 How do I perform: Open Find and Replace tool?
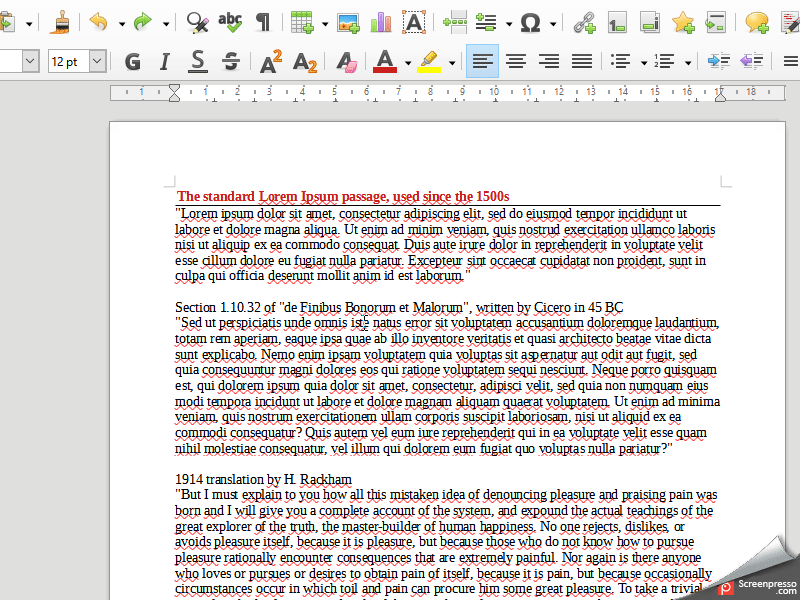(x=197, y=22)
